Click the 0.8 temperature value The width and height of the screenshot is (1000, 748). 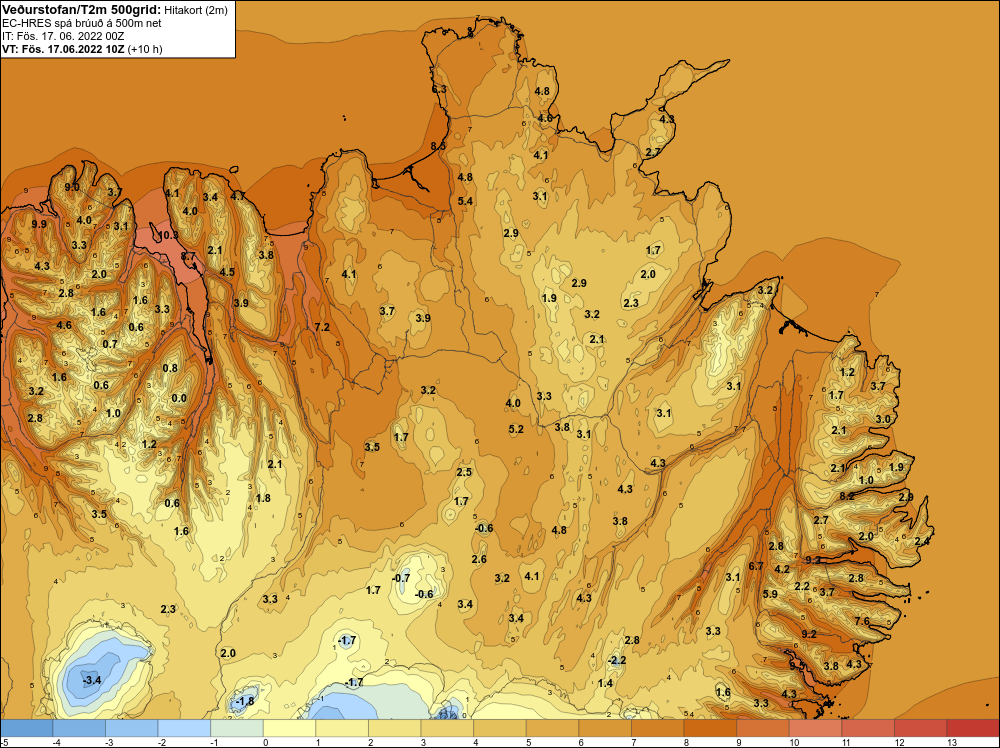click(170, 368)
